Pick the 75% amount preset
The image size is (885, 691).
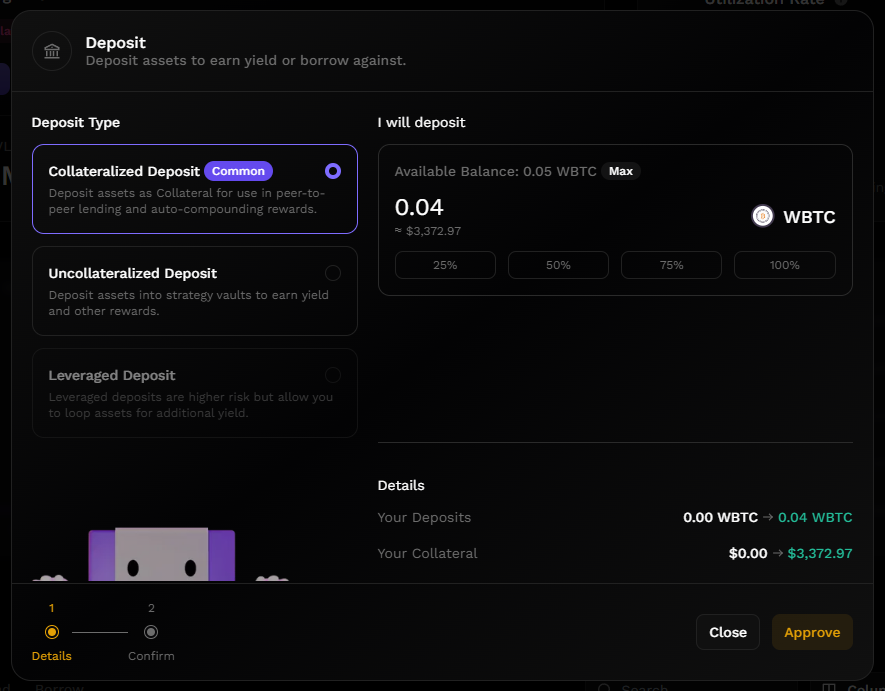coord(671,265)
